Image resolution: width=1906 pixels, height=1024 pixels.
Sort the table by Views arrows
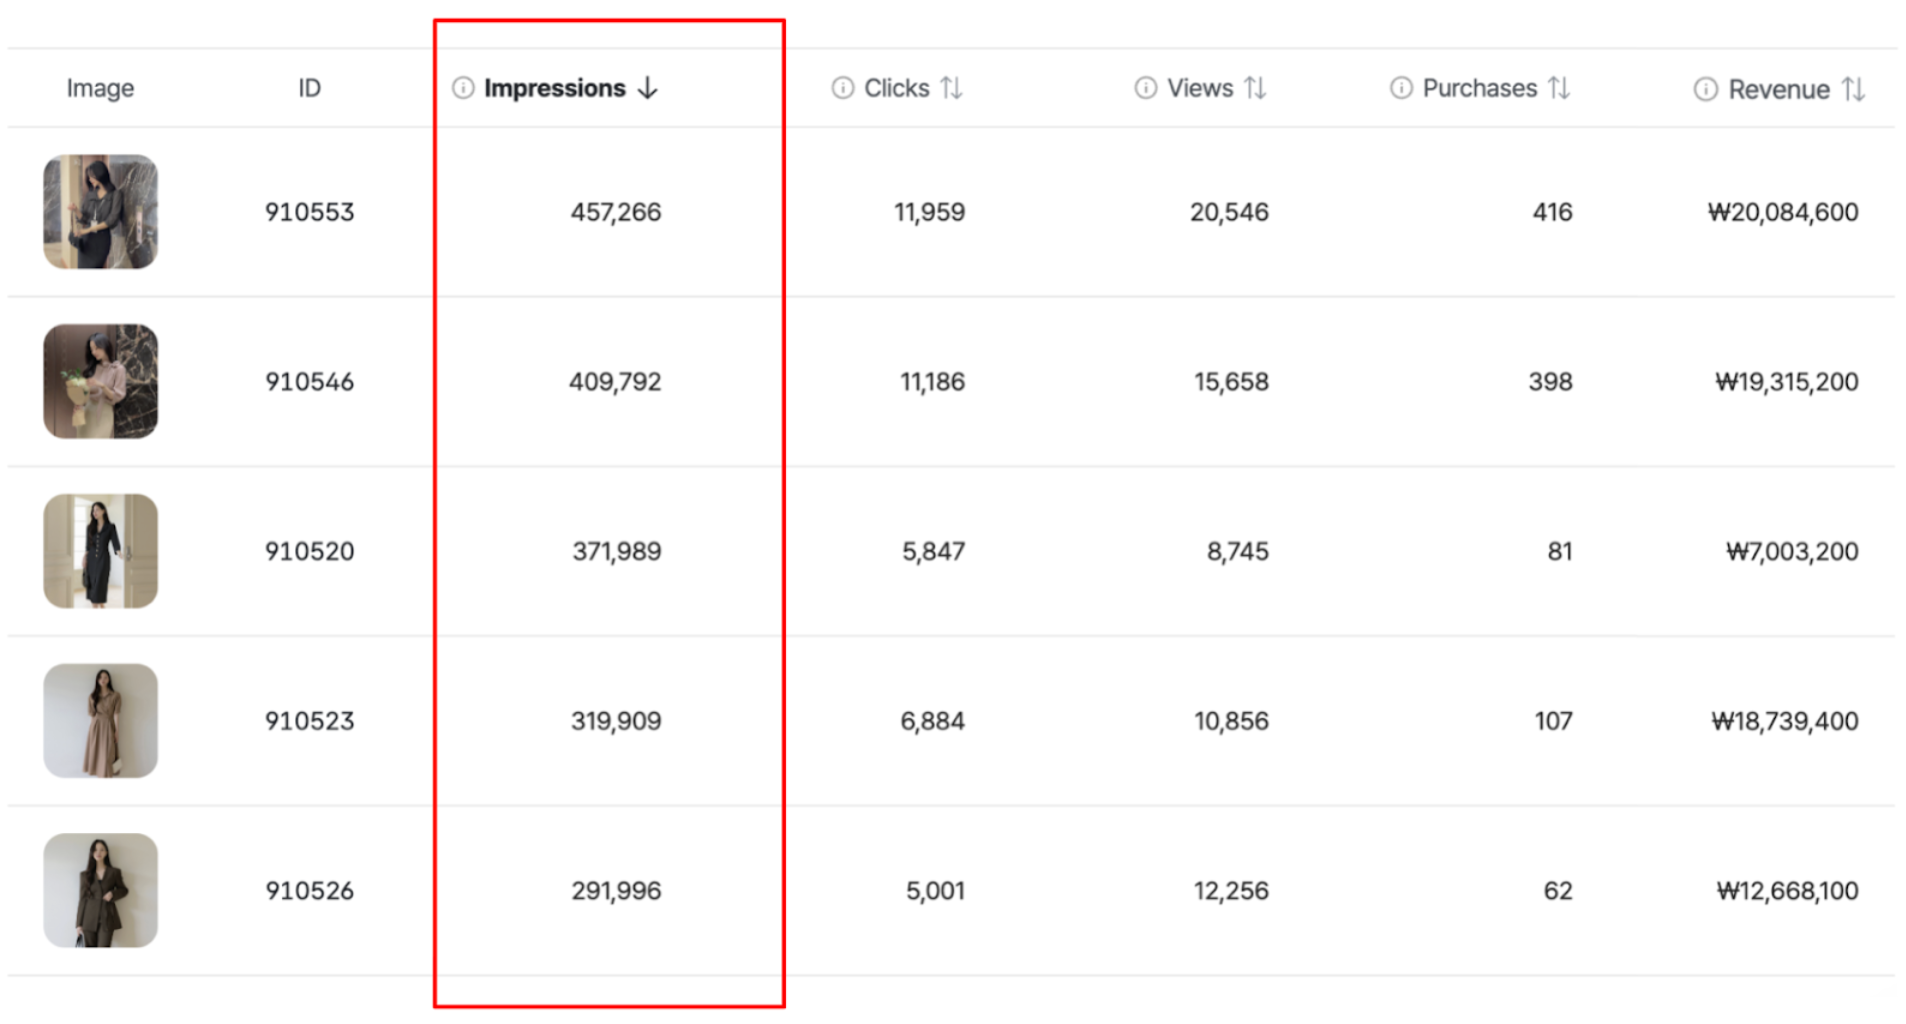click(x=1255, y=88)
